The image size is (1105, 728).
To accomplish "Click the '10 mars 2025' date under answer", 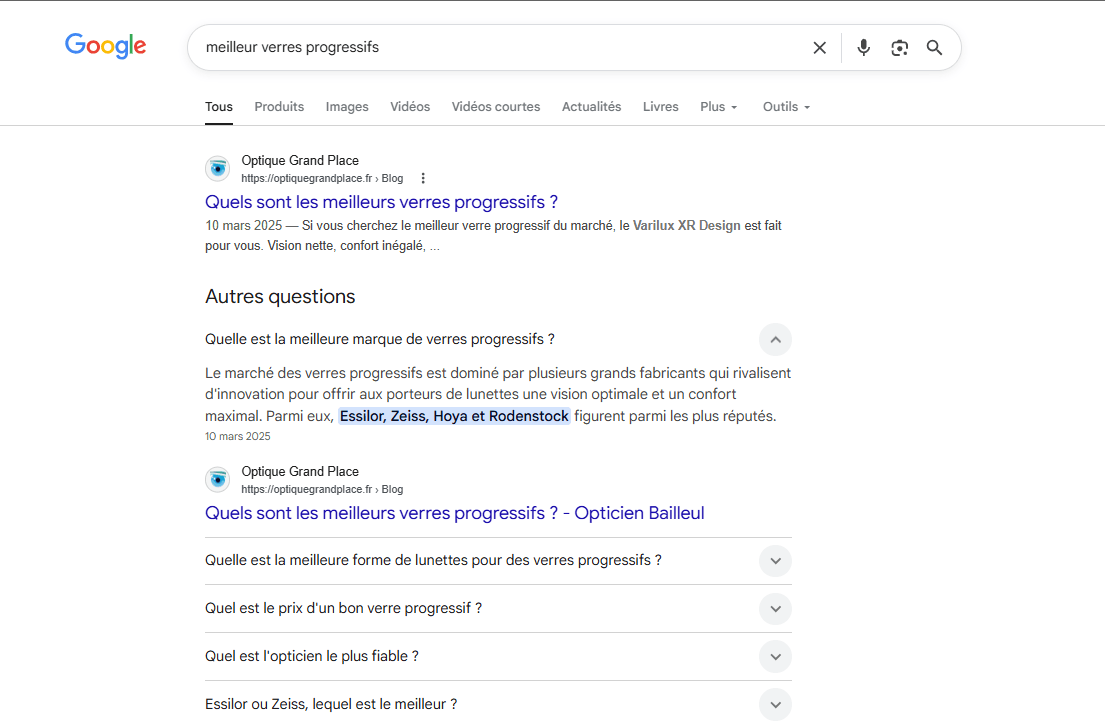I will click(237, 436).
